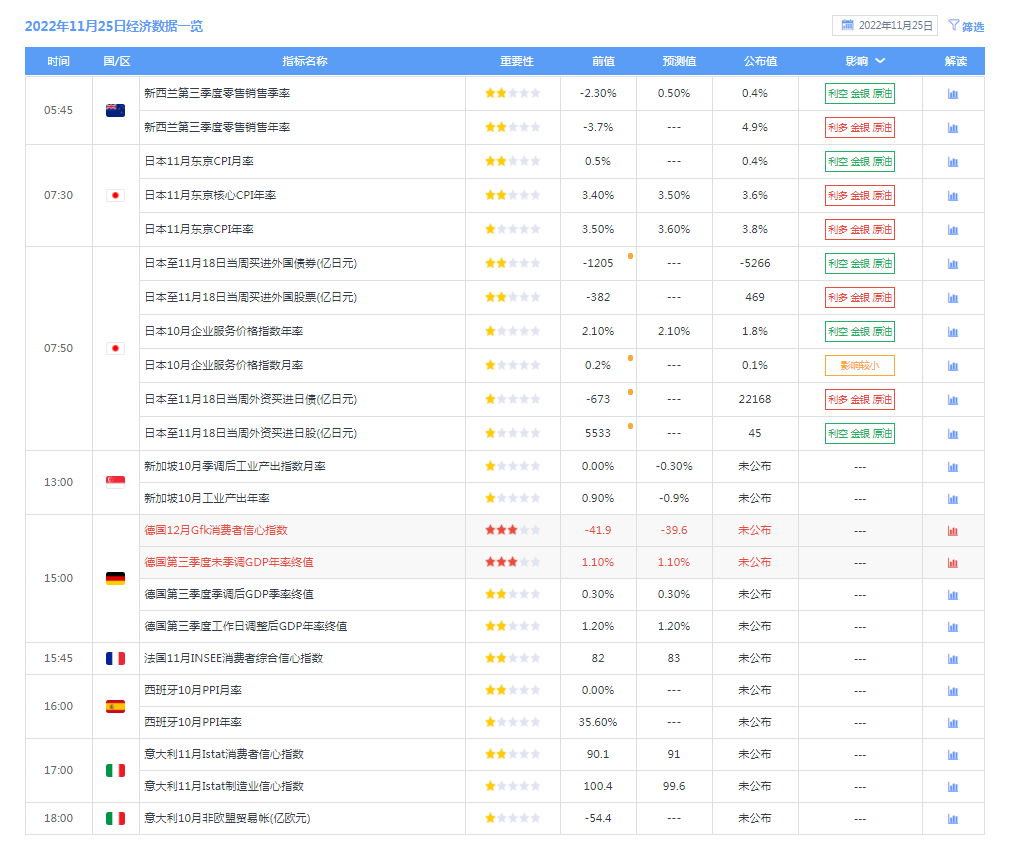Open chart icon for 当周外资买进日债 row
Viewport: 1026px width, 855px height.
[x=953, y=400]
